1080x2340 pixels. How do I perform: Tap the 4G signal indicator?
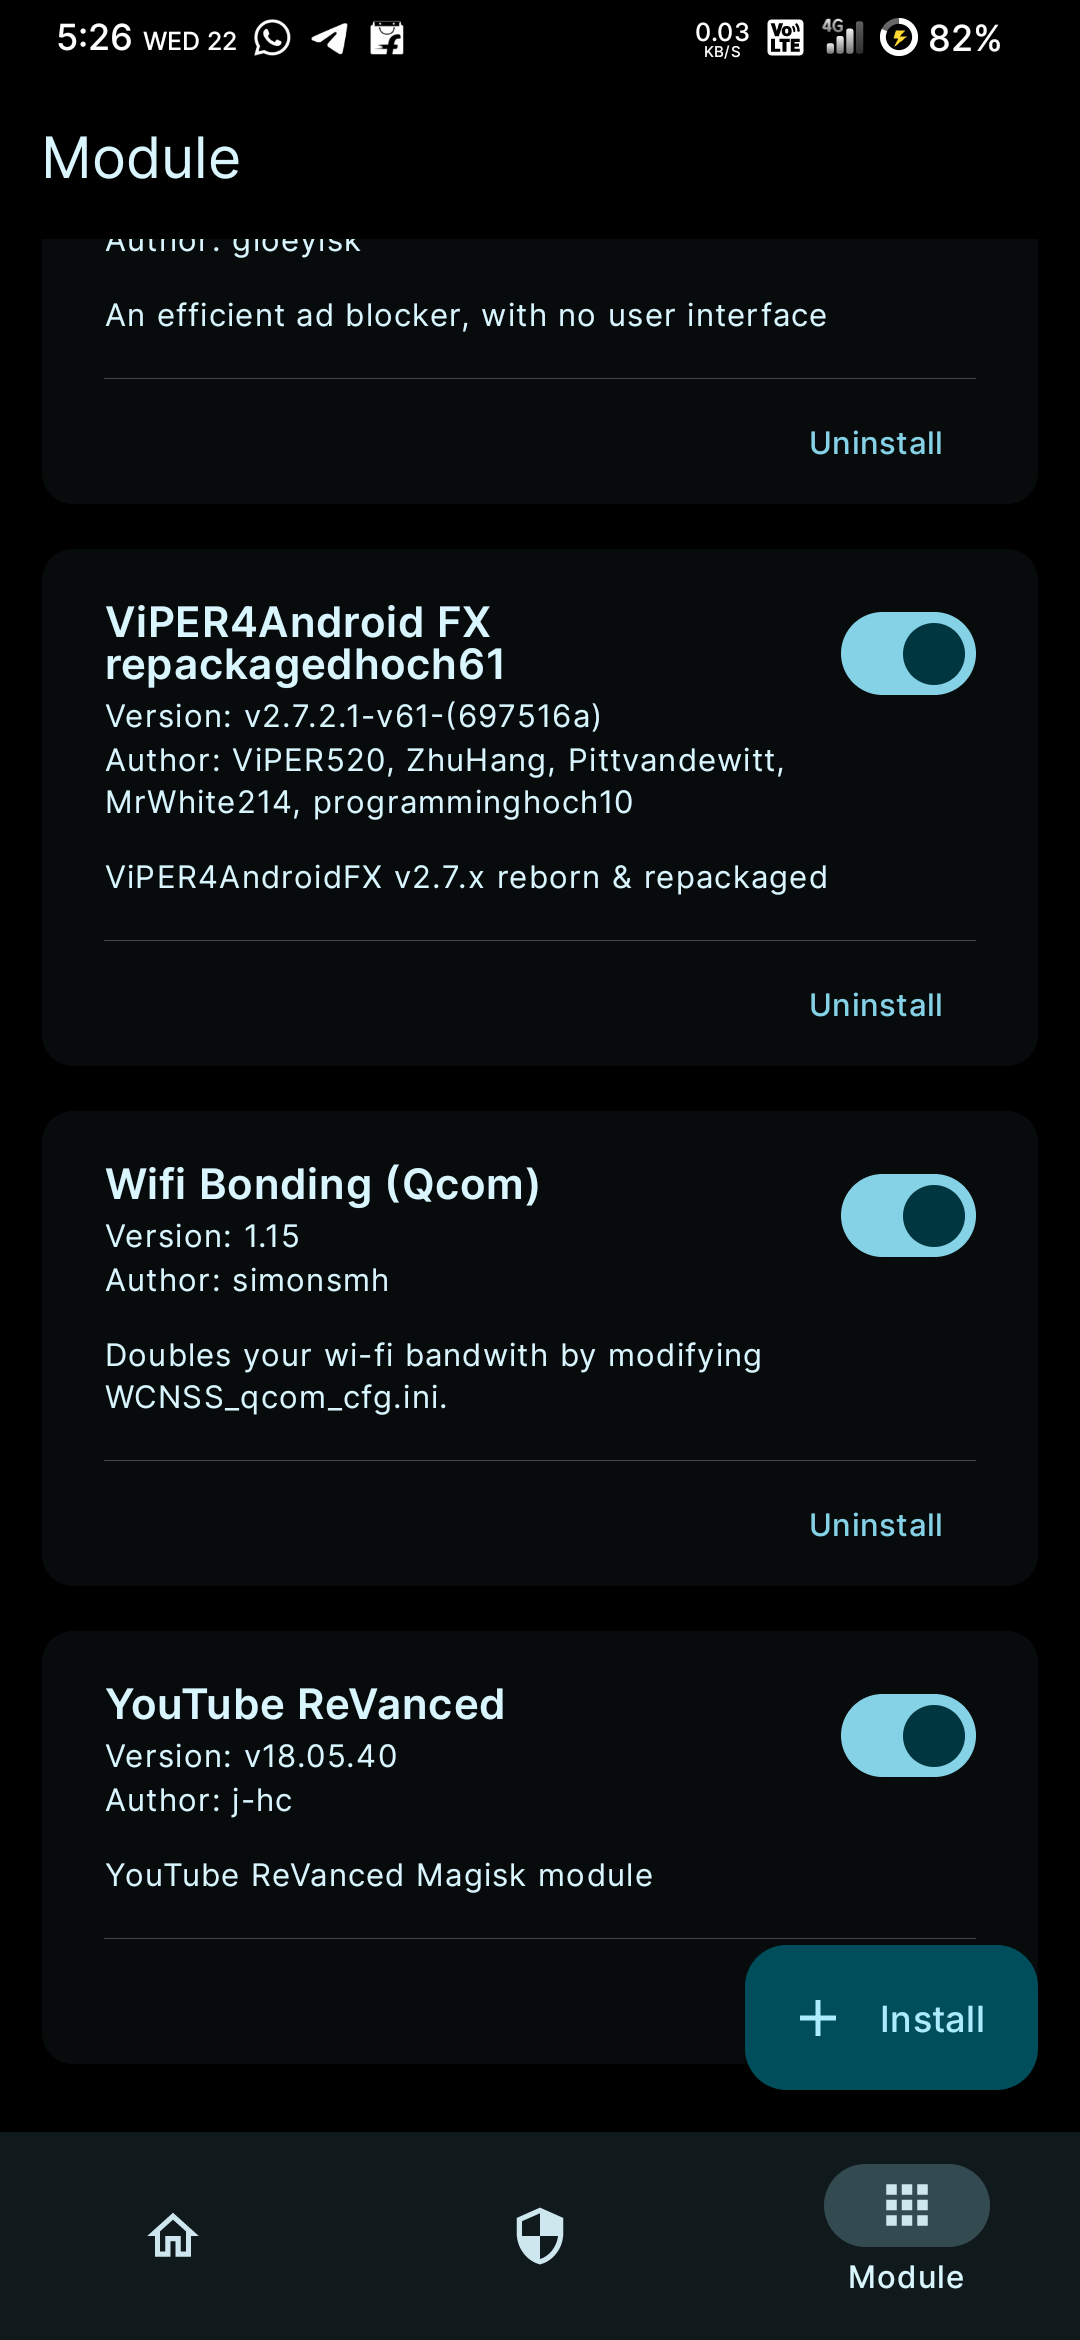pos(841,38)
